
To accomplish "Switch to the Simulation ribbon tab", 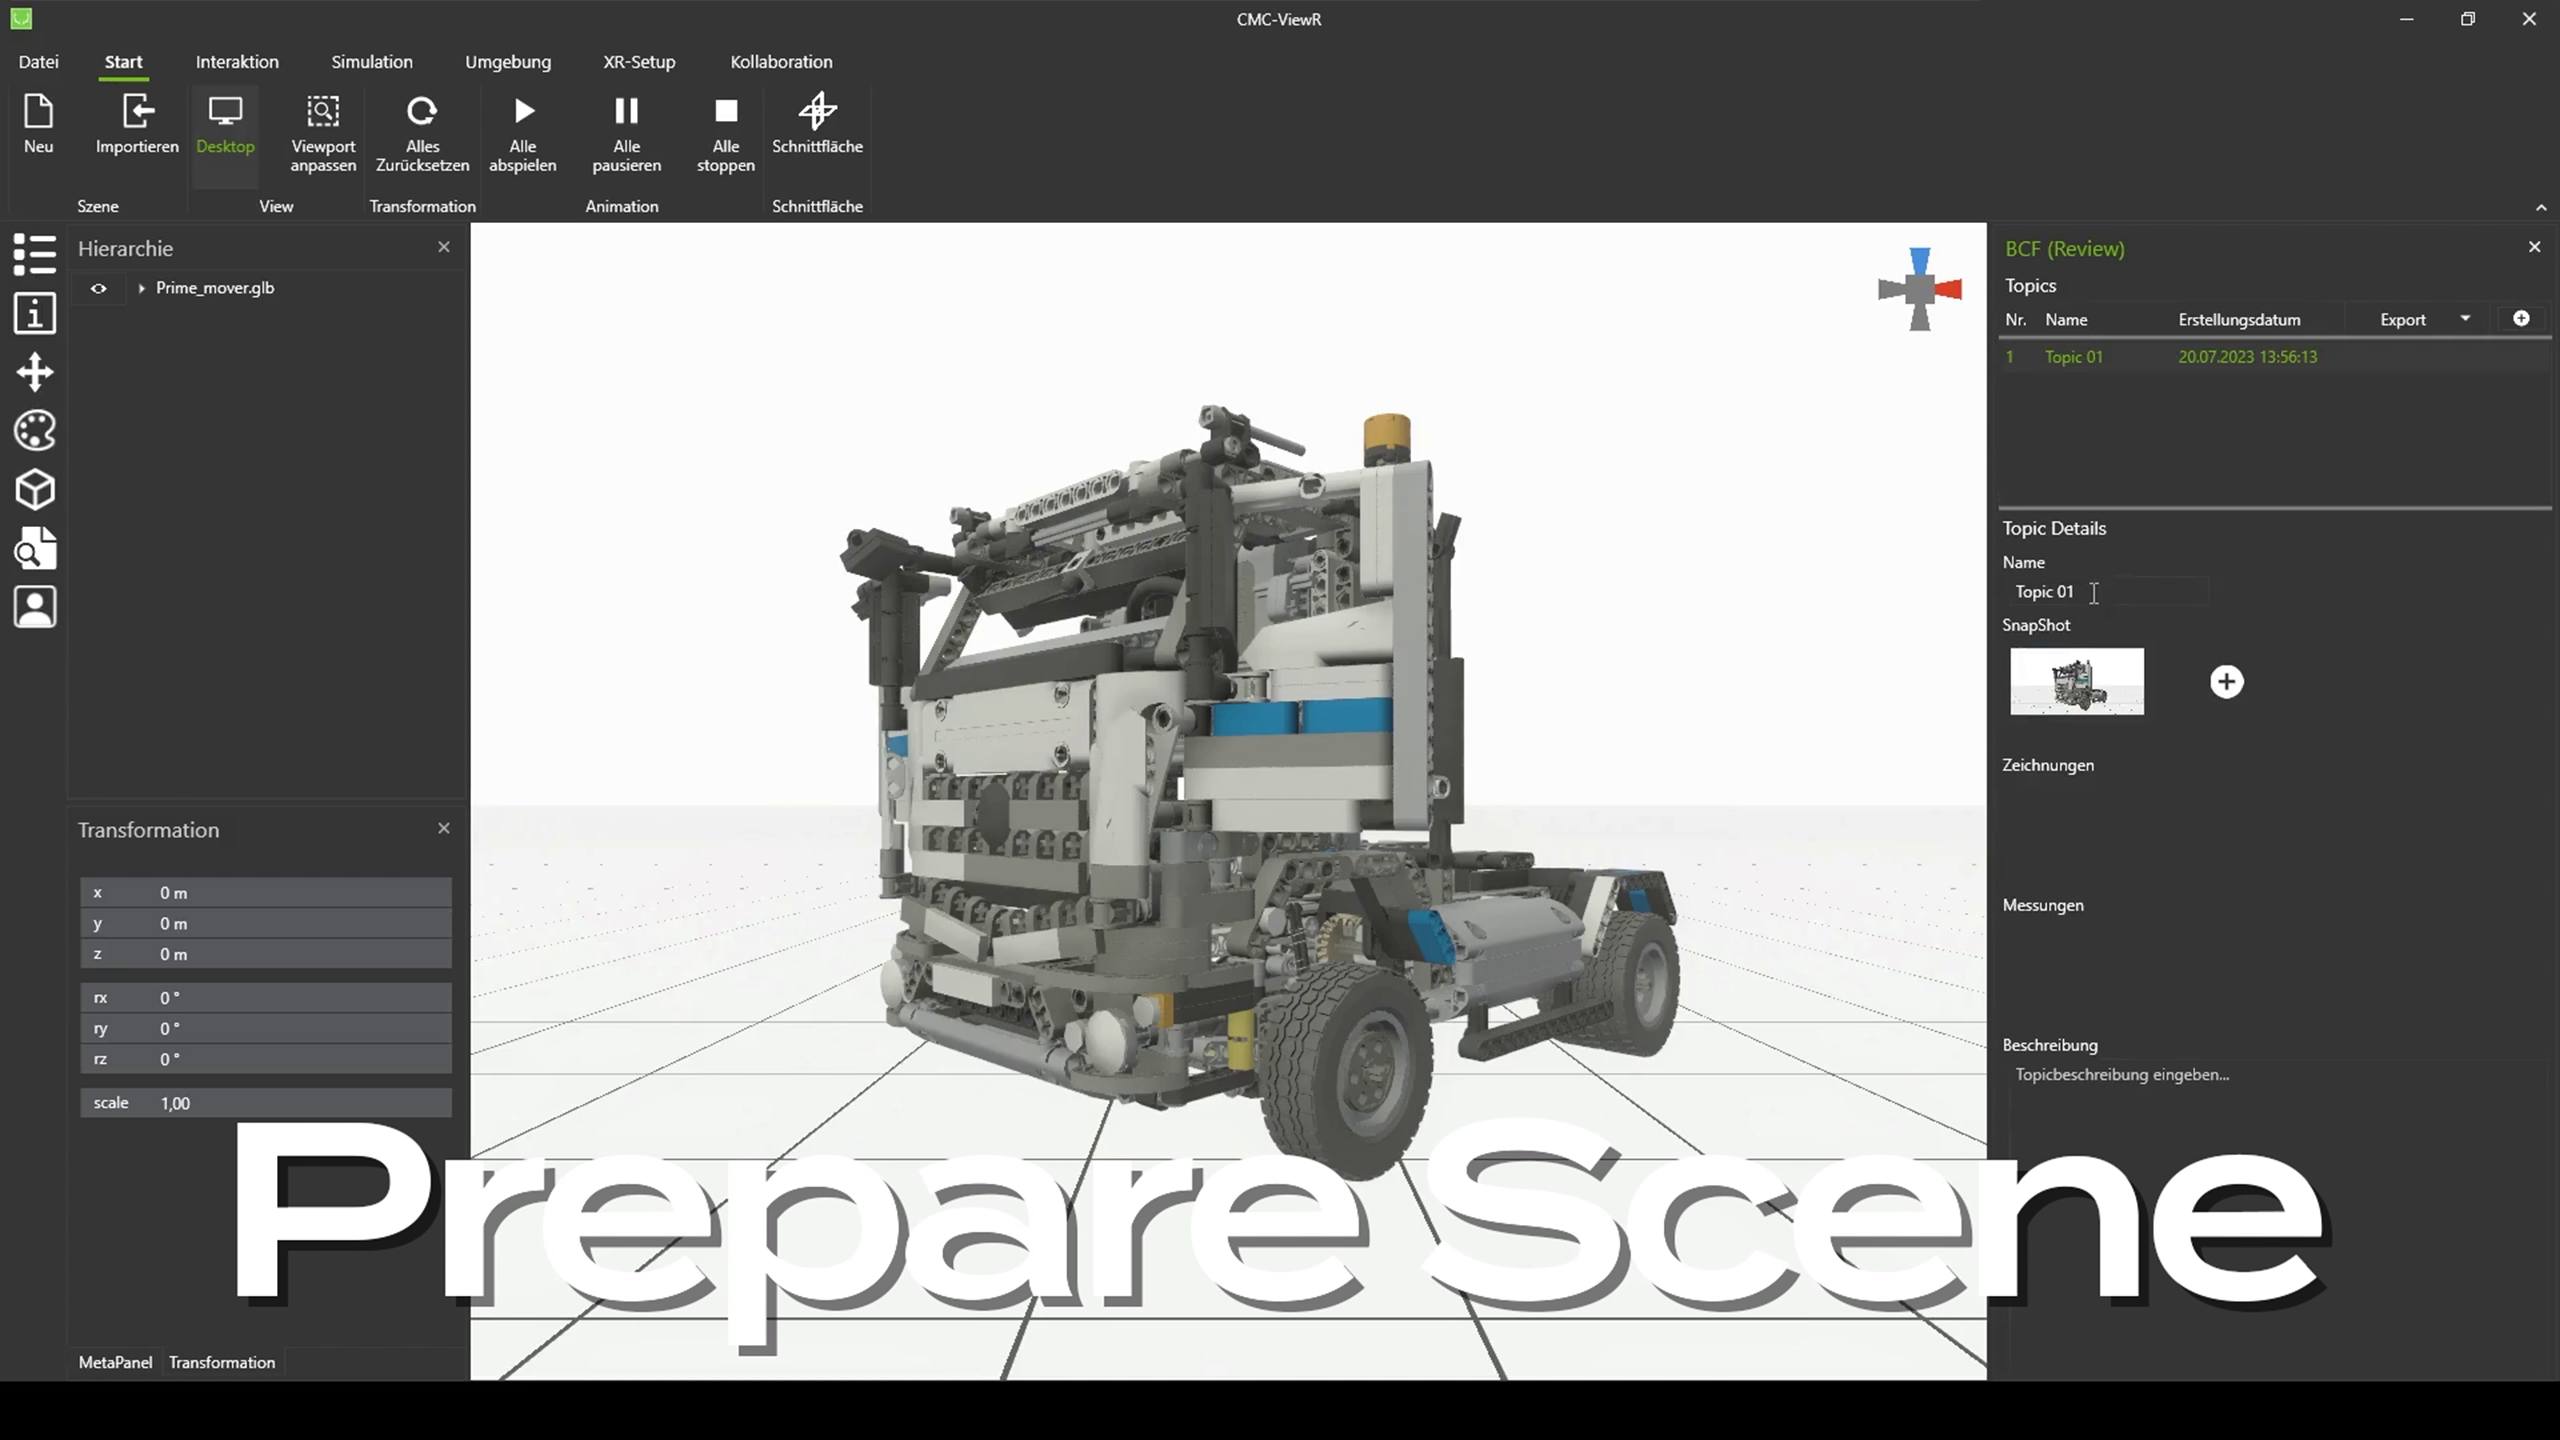I will click(x=371, y=62).
